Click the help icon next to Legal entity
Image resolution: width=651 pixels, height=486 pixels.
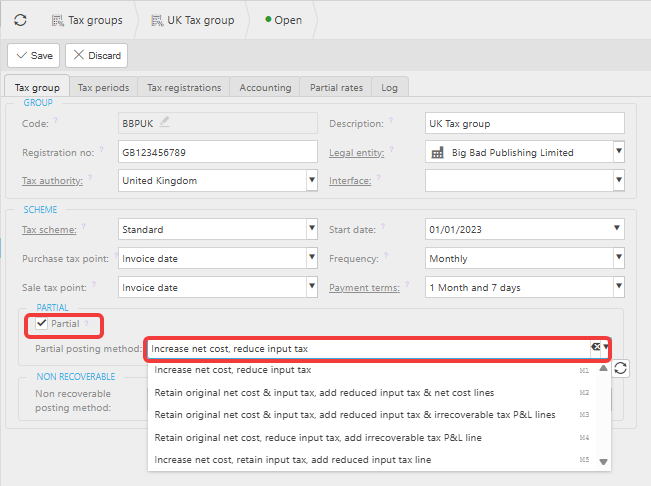coord(392,149)
